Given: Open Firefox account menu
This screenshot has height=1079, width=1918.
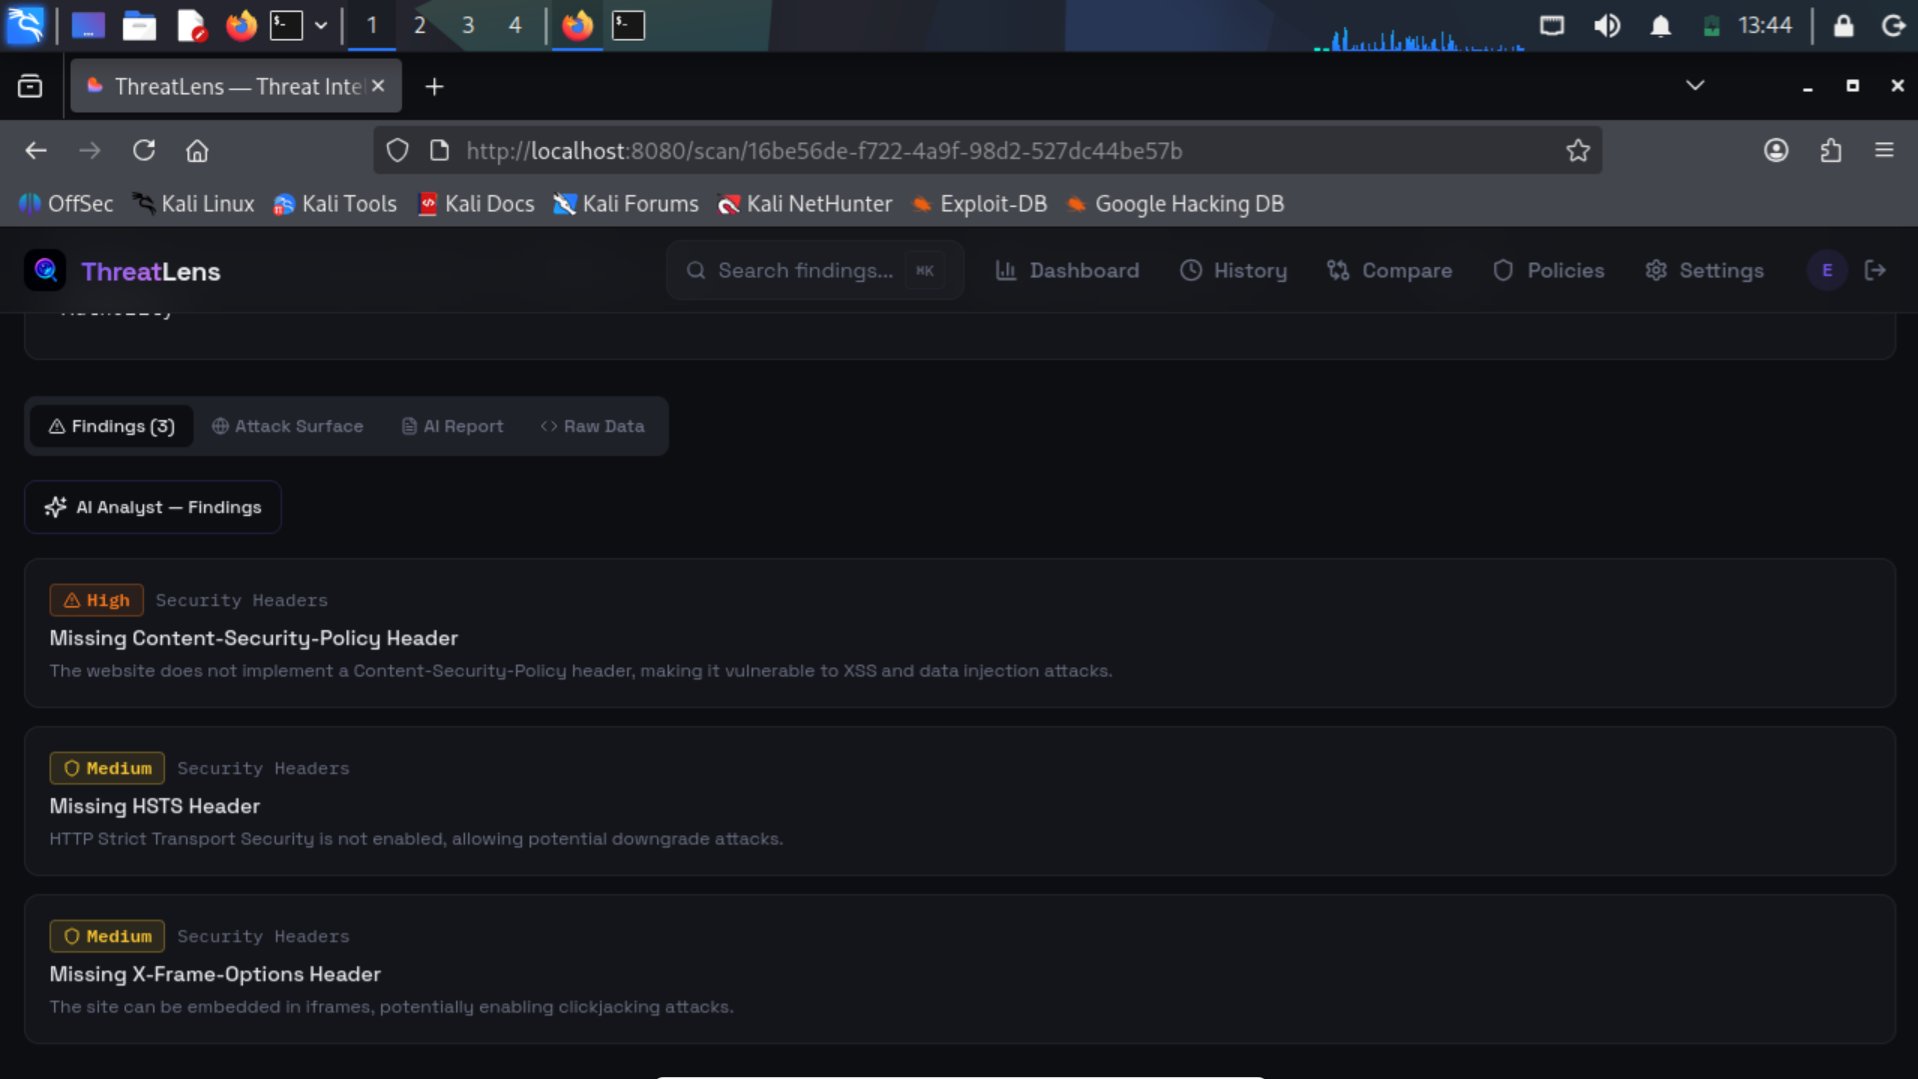Looking at the screenshot, I should tap(1776, 150).
